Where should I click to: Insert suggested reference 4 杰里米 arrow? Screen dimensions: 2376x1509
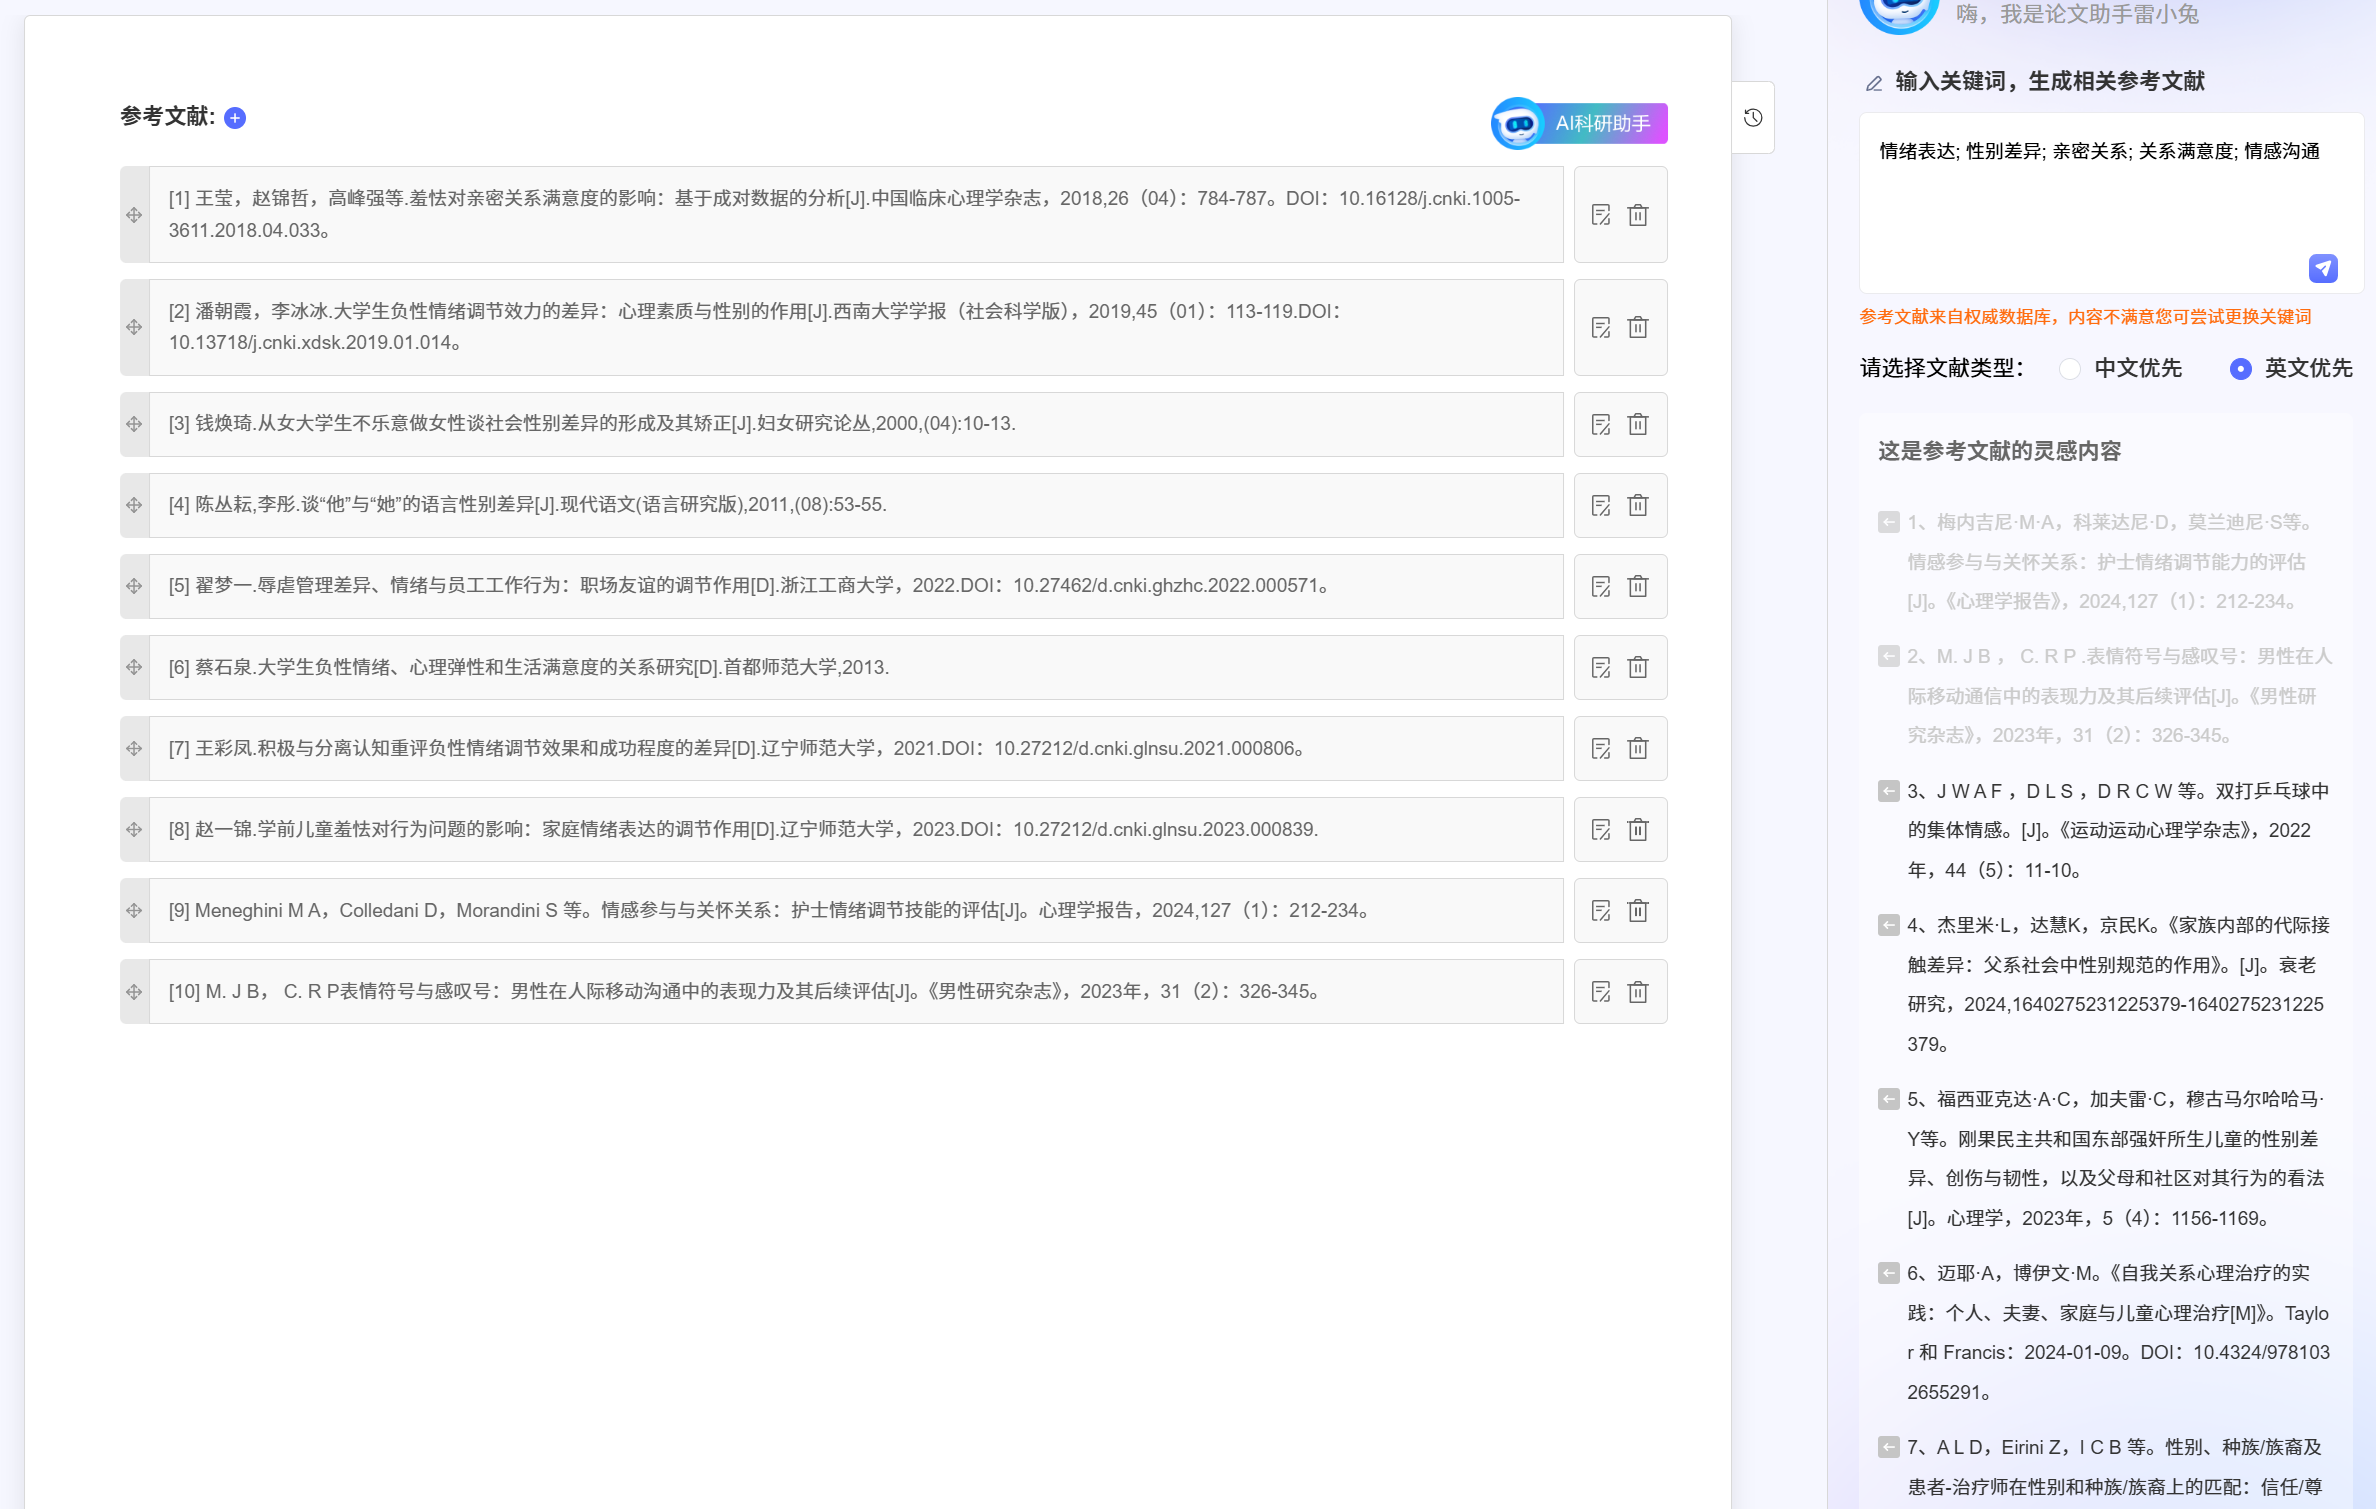tap(1888, 925)
